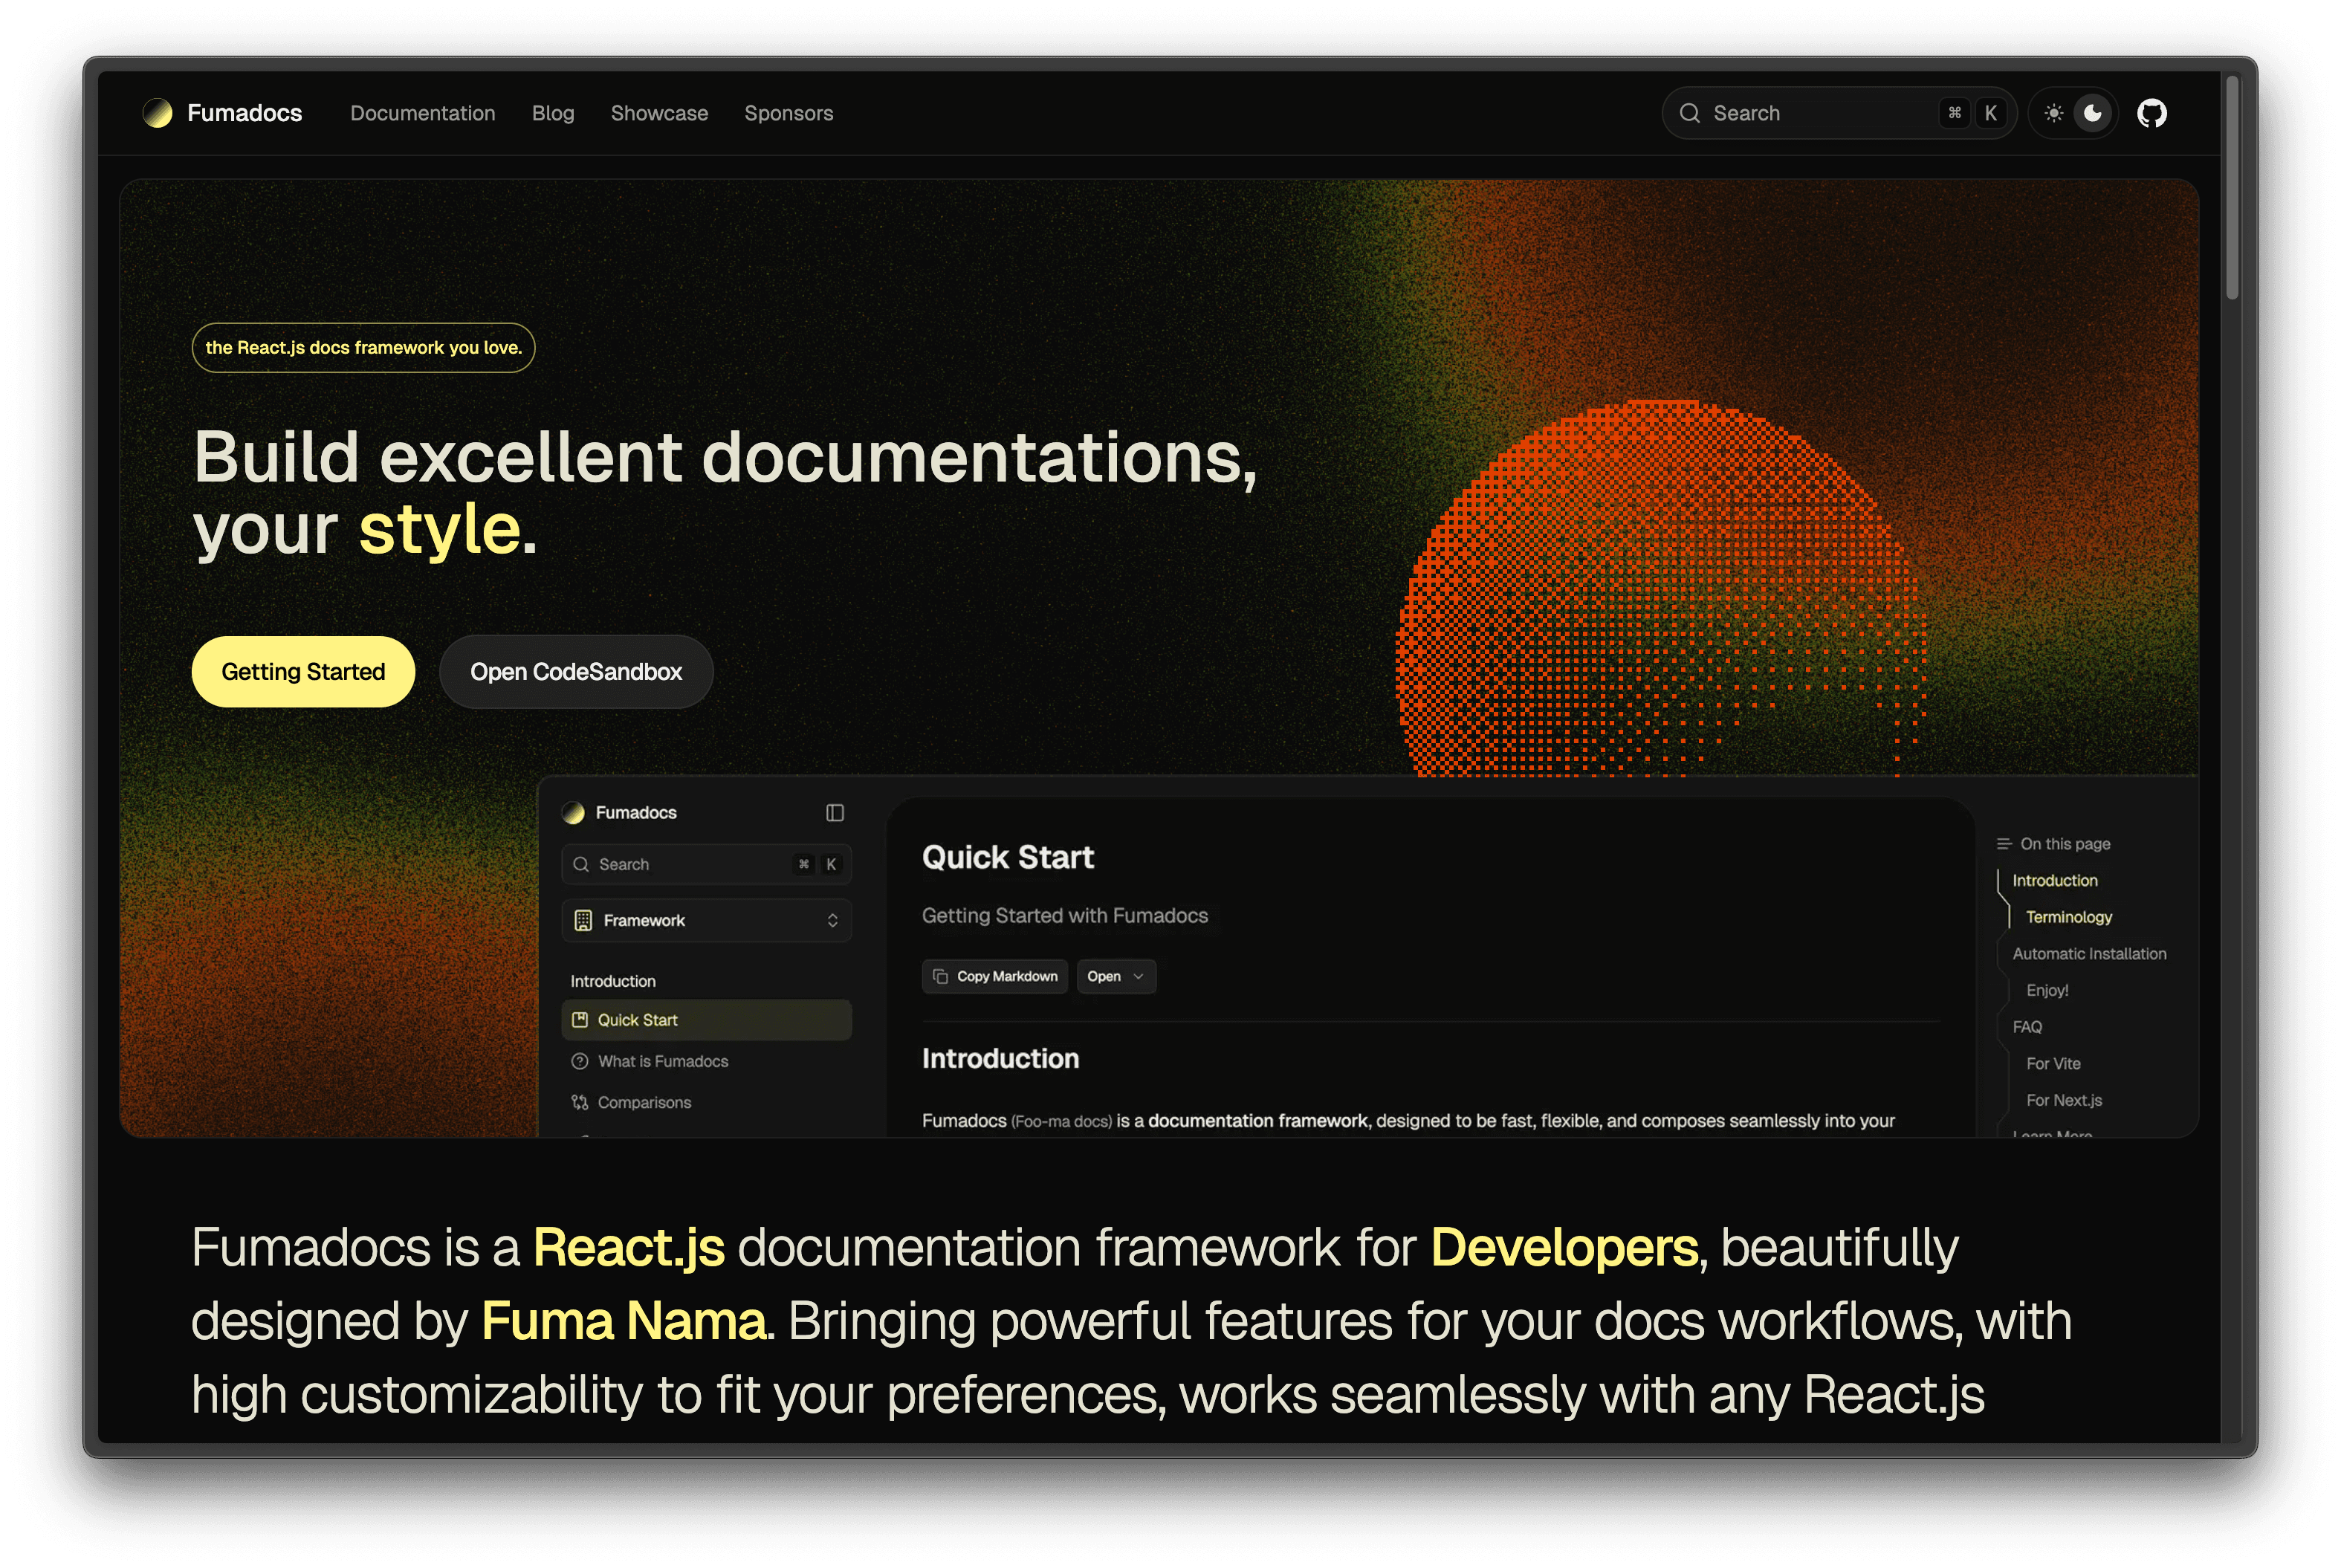2341x1568 pixels.
Task: Switch to light theme sun toggle
Action: 2053,113
